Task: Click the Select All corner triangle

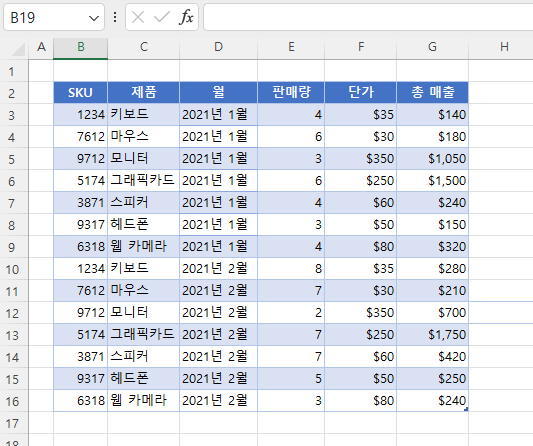Action: click(18, 49)
